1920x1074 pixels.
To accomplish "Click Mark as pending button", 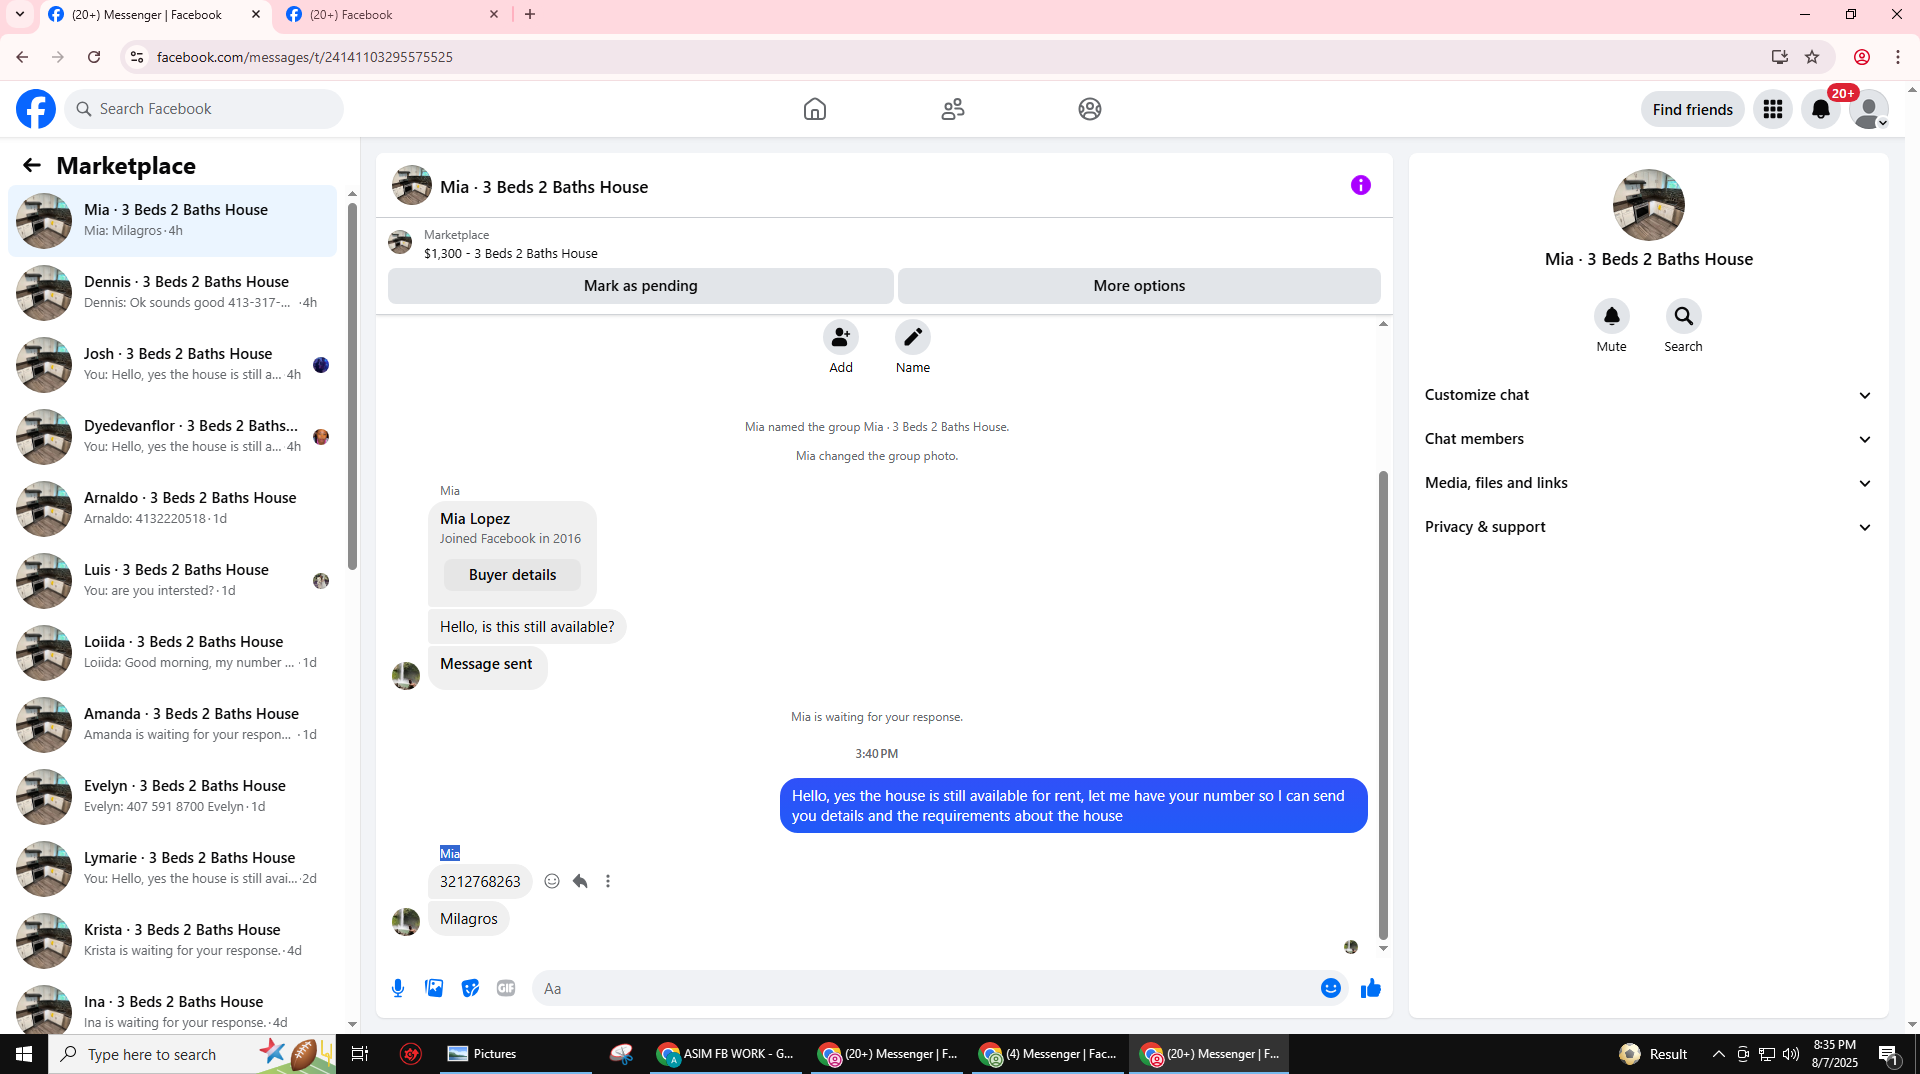I will pyautogui.click(x=641, y=286).
